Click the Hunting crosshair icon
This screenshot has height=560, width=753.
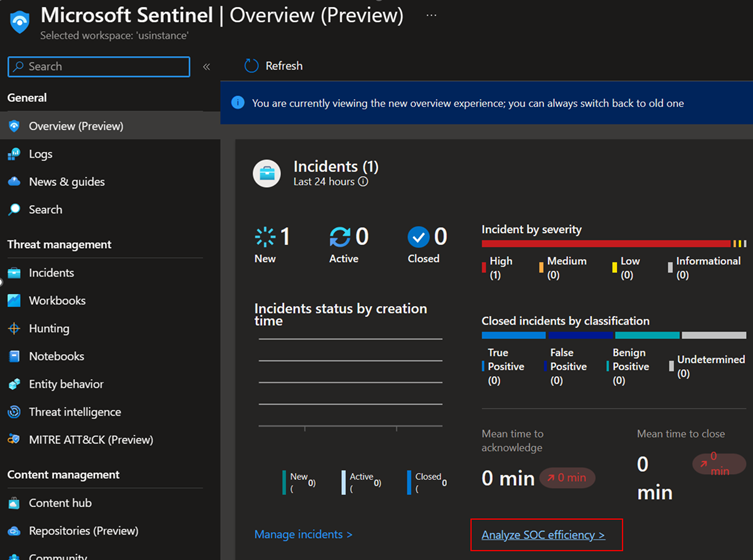(x=14, y=329)
